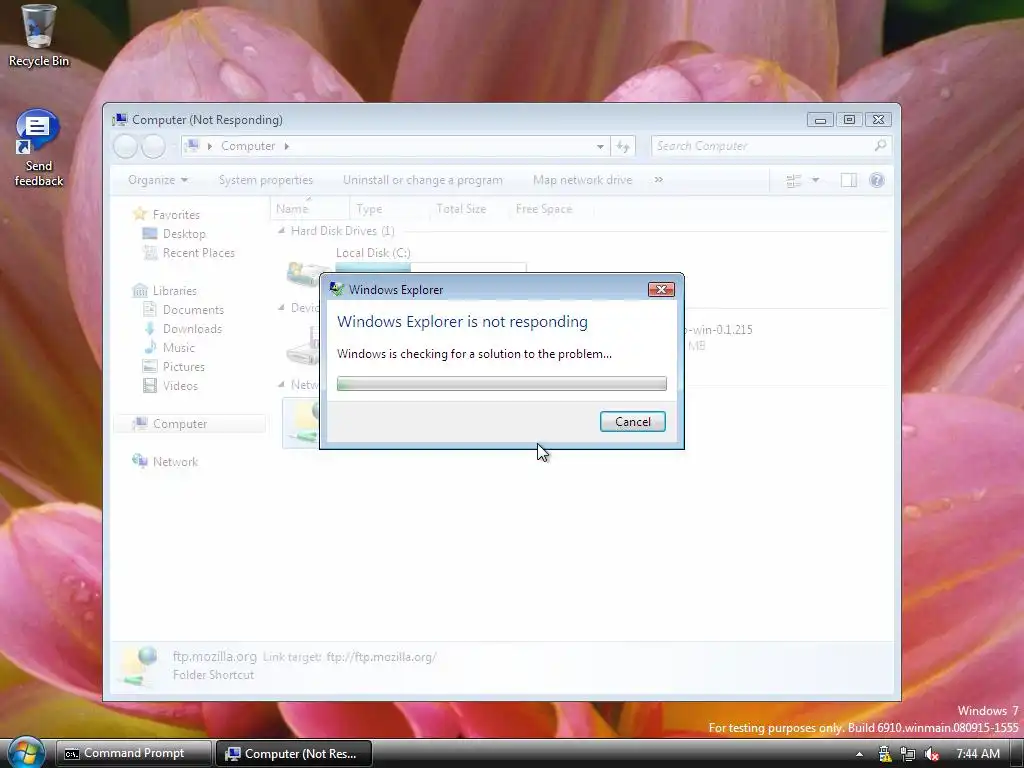This screenshot has height=768, width=1024.
Task: Click the muted volume tray icon
Action: (x=931, y=754)
